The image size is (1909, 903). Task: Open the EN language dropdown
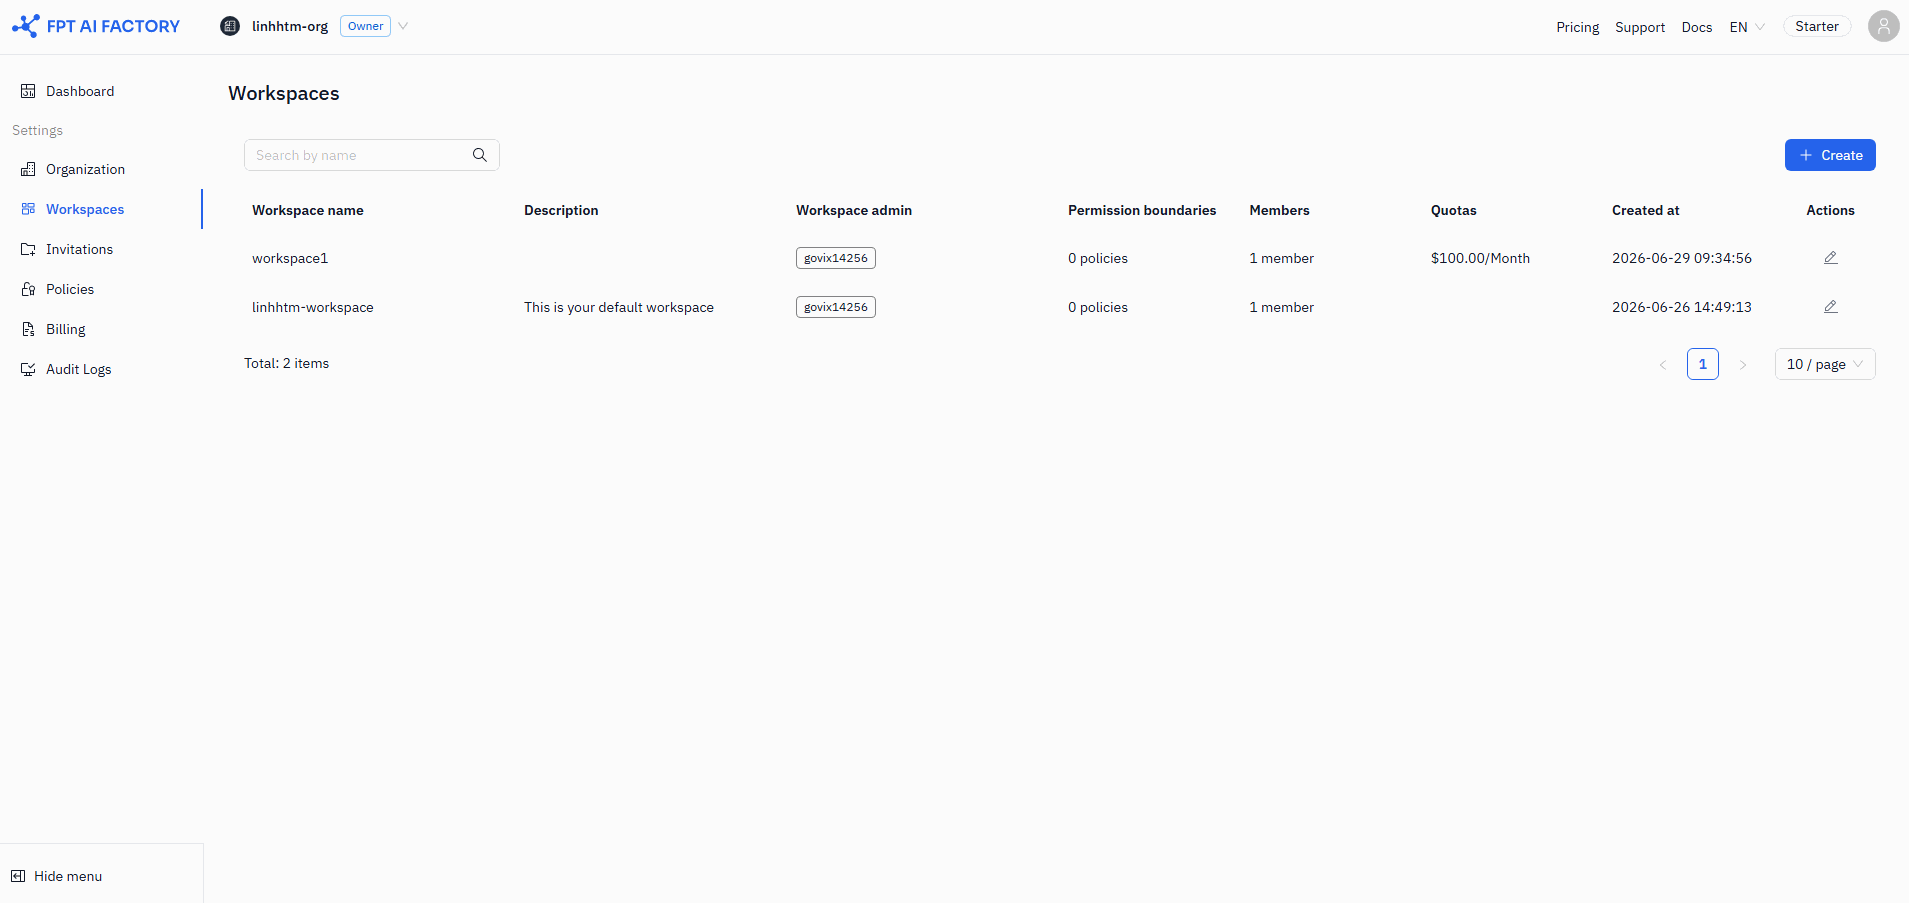(1747, 27)
